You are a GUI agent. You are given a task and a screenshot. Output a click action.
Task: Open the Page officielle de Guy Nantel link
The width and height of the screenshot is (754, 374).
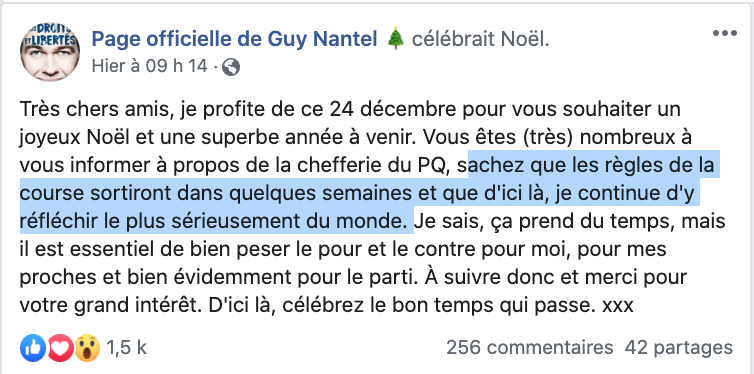[234, 40]
